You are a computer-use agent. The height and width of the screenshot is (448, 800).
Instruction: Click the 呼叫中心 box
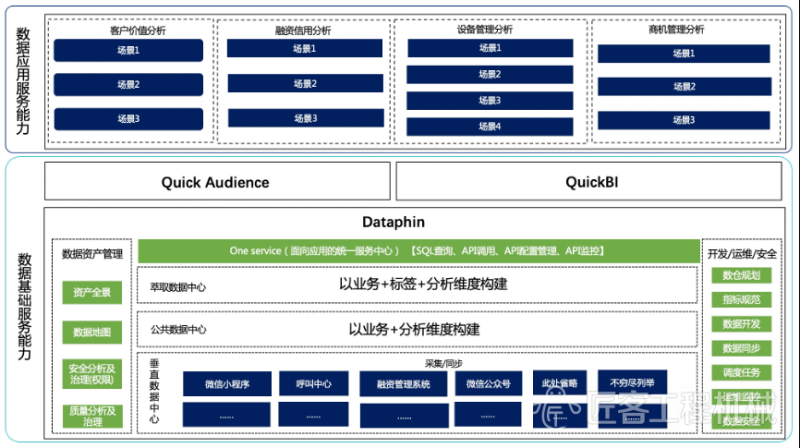coord(314,383)
